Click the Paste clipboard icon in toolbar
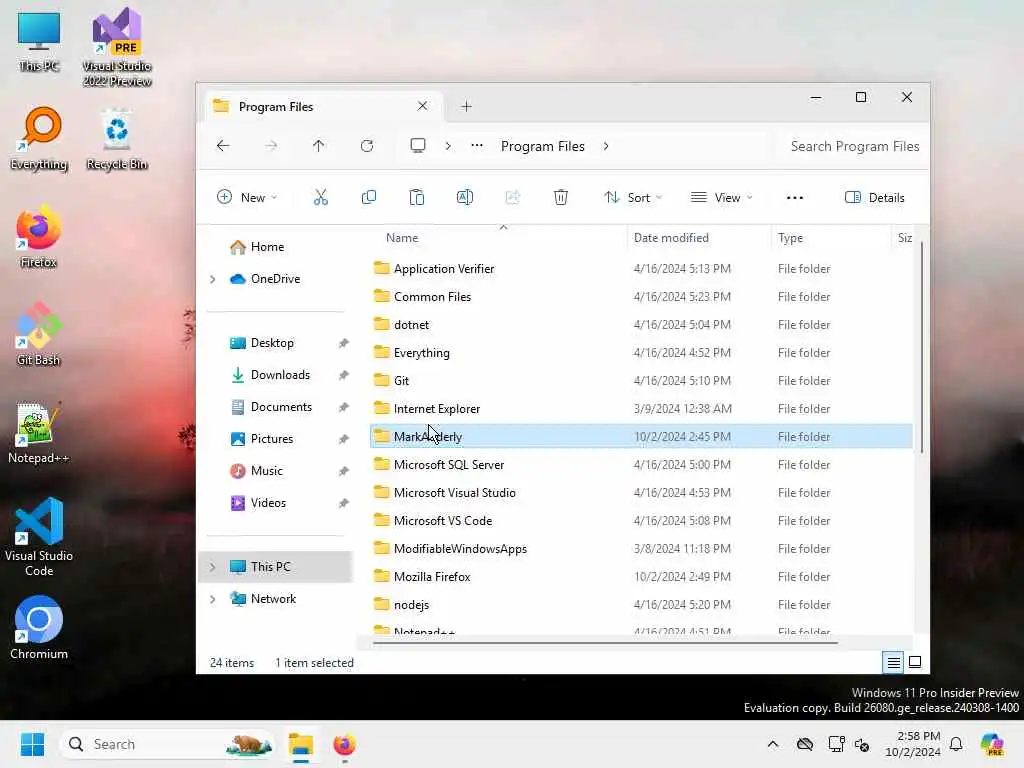 [x=417, y=197]
